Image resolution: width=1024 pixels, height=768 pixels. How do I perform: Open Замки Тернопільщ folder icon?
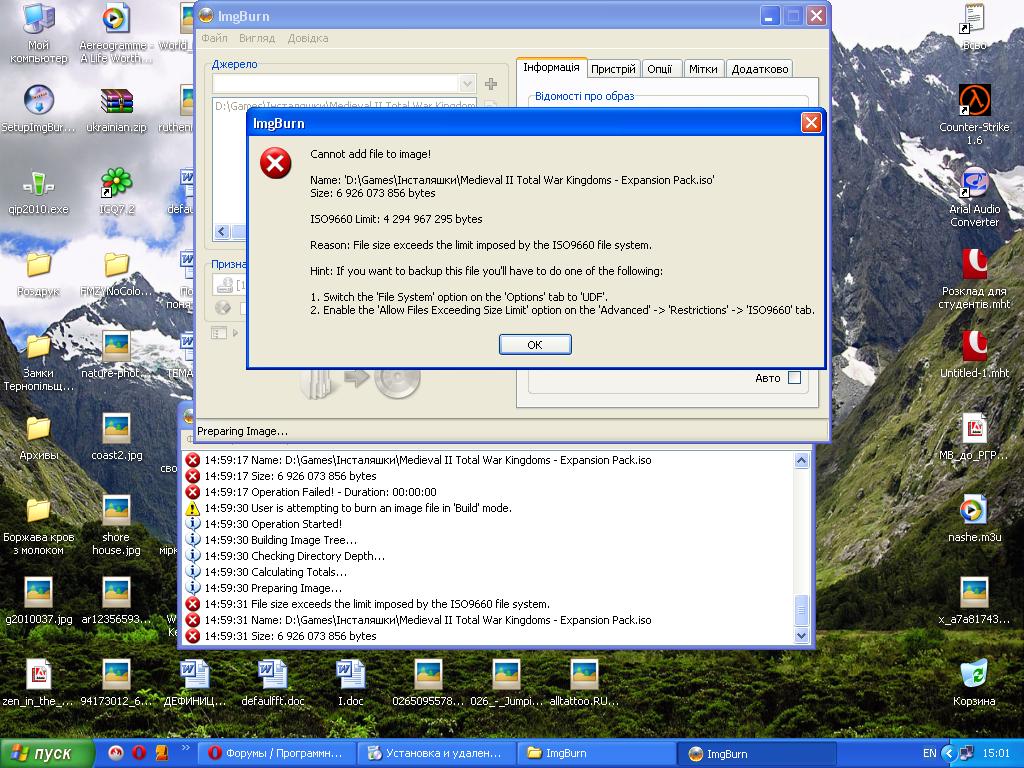[x=39, y=362]
